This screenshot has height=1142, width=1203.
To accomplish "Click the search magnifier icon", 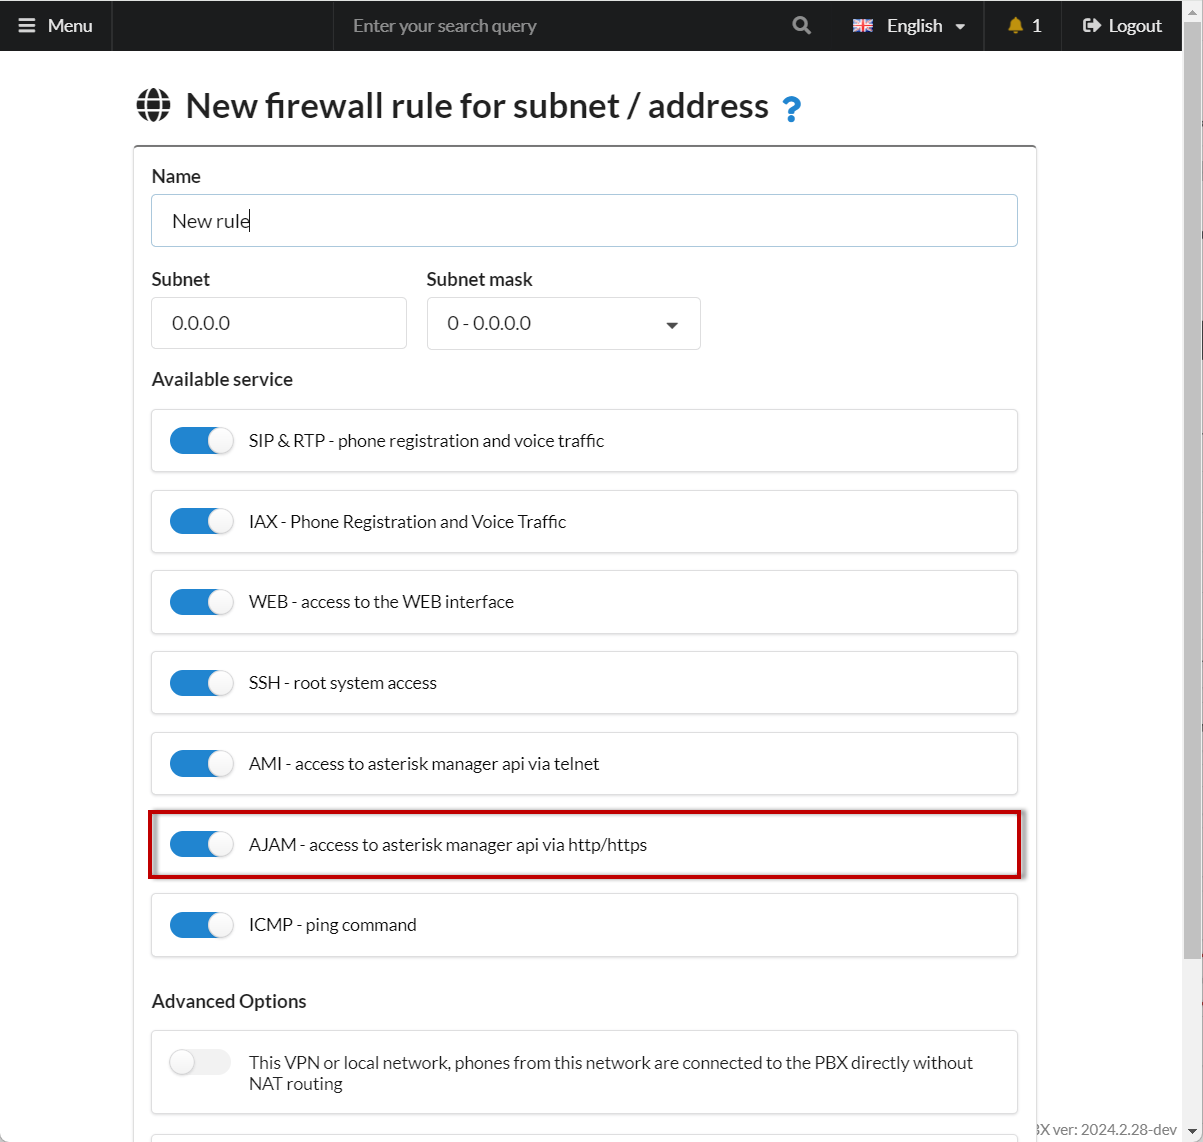I will click(801, 26).
